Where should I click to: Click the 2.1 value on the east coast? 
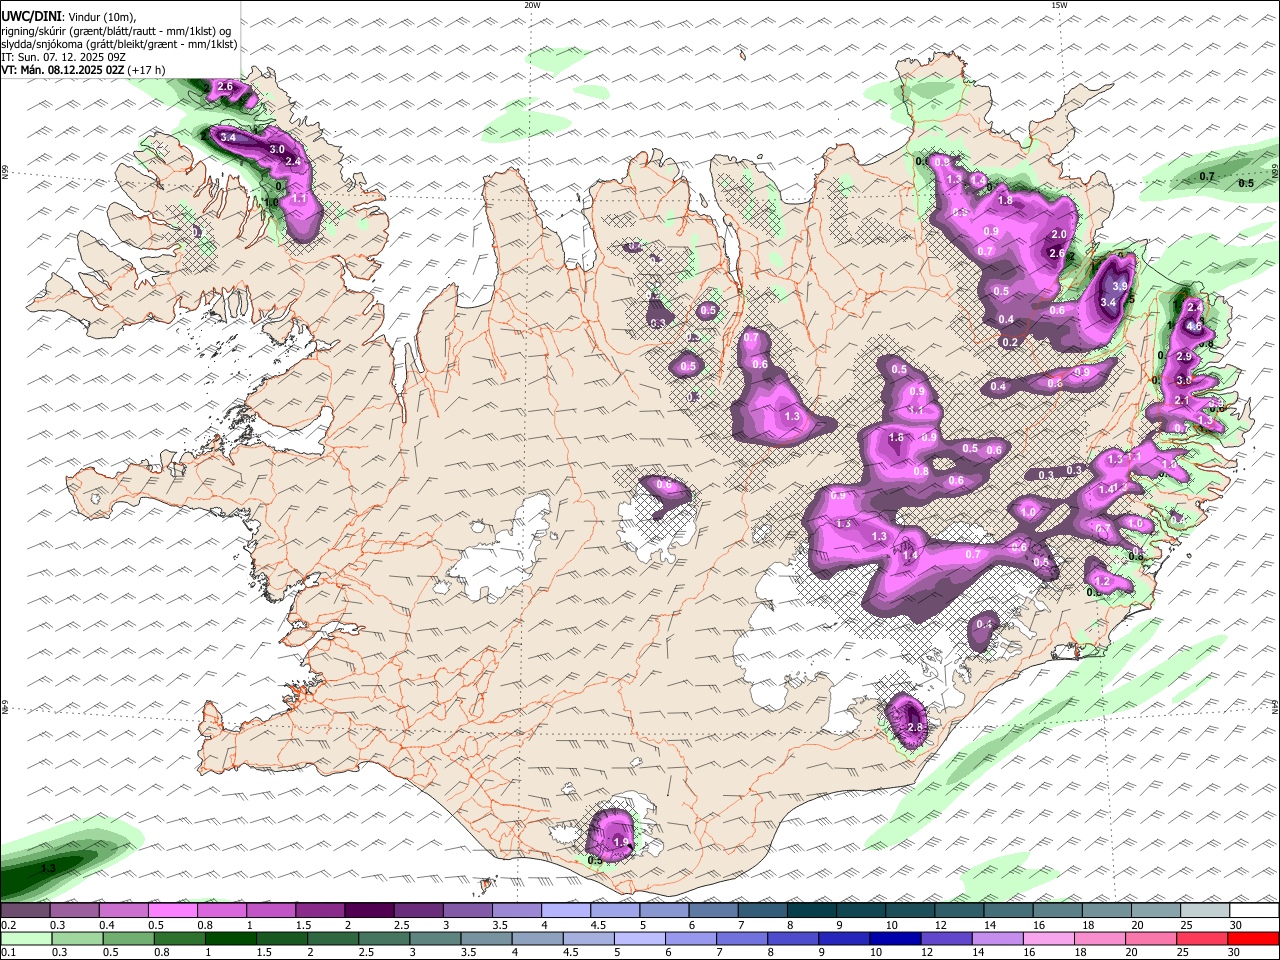click(1181, 400)
